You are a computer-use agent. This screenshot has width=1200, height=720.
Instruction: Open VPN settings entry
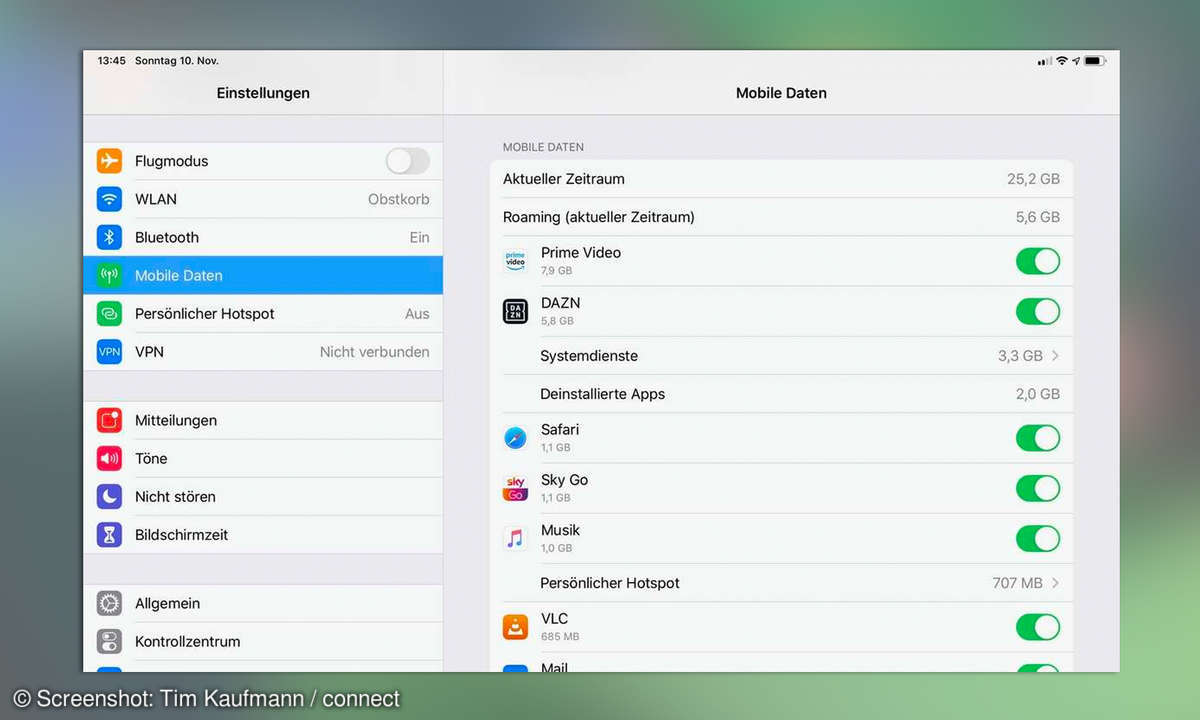pos(263,352)
